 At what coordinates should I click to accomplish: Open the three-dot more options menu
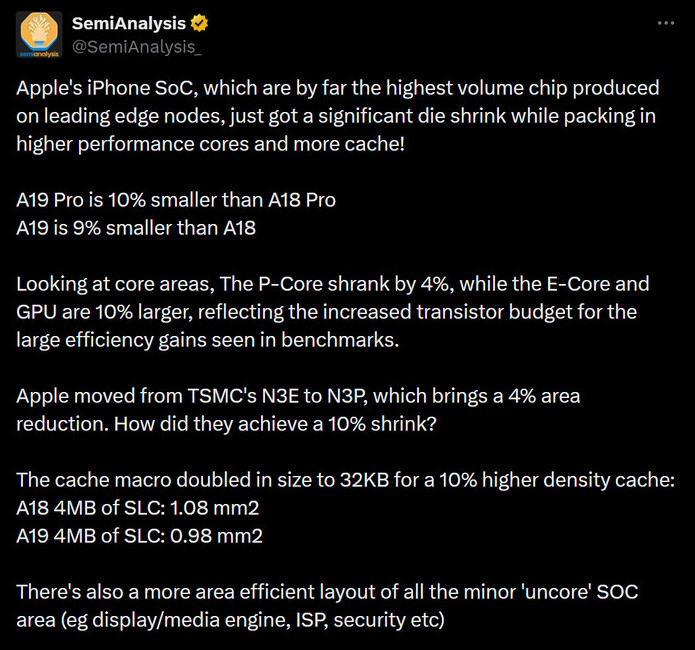[x=664, y=24]
